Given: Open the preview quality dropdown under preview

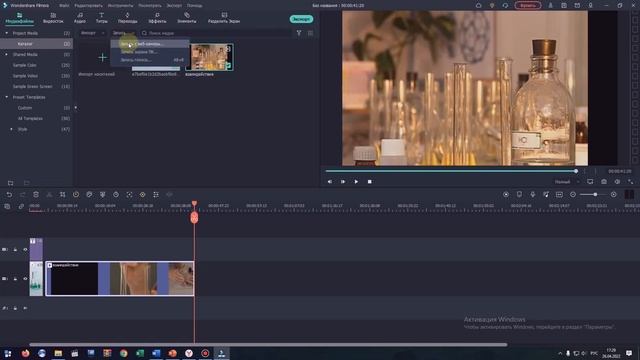Looking at the screenshot, I should pyautogui.click(x=567, y=182).
